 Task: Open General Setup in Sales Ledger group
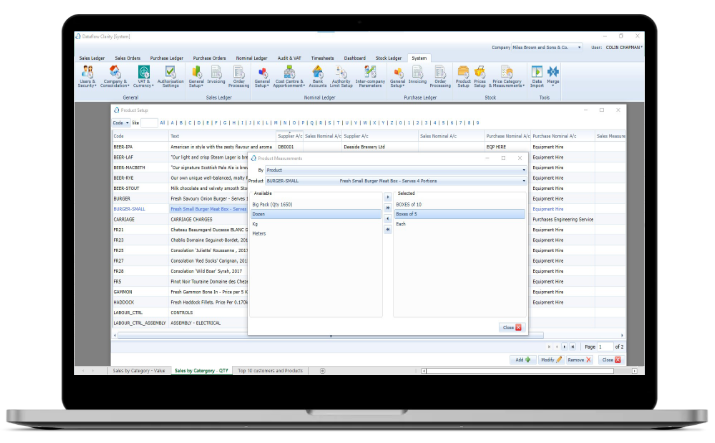[197, 76]
